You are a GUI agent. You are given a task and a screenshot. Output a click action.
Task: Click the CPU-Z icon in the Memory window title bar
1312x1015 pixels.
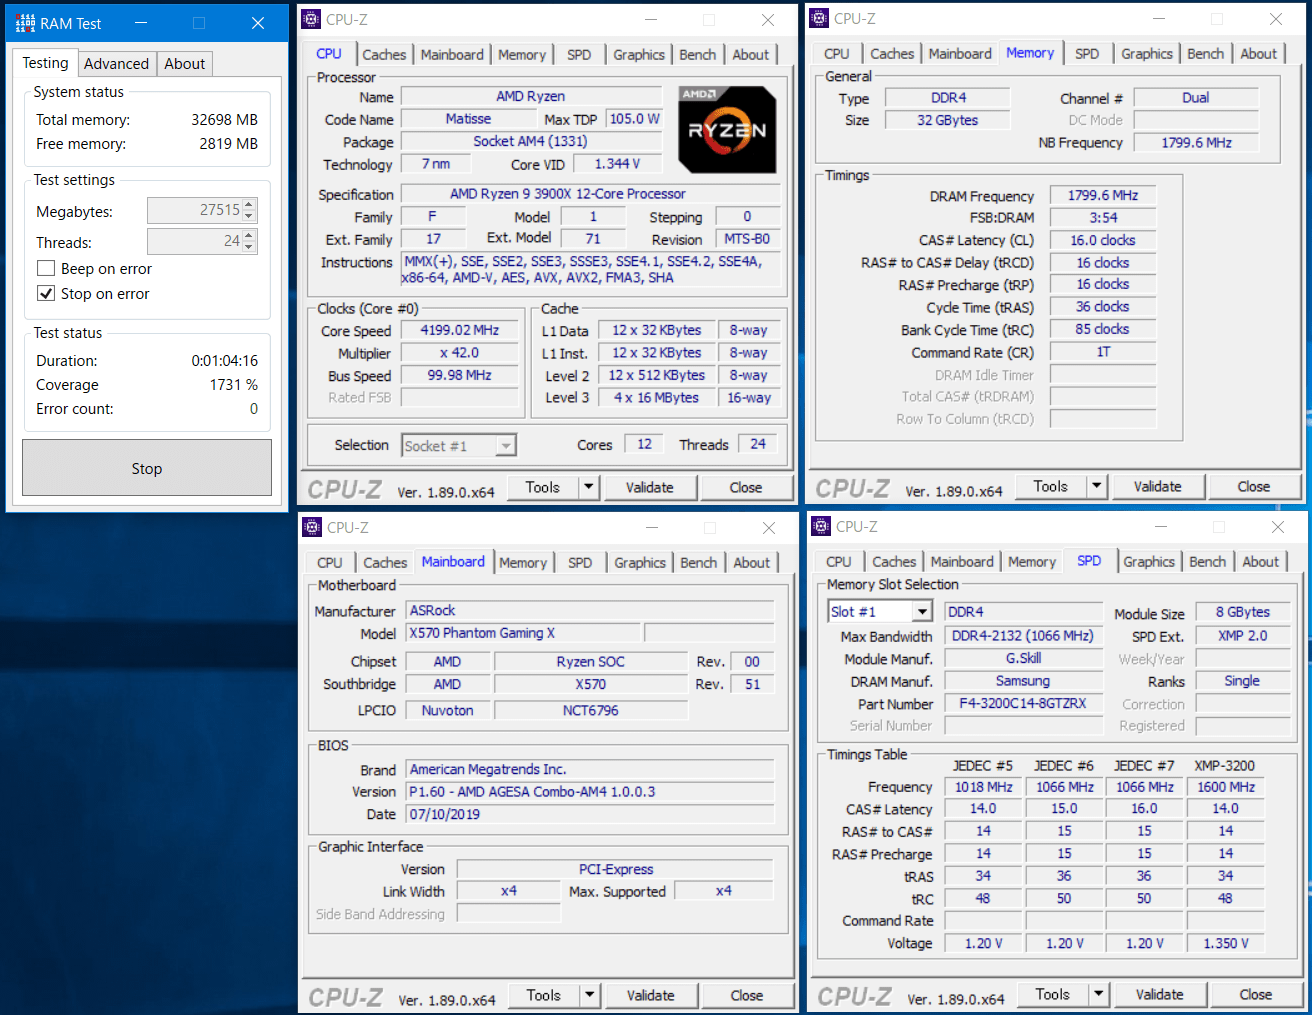(819, 18)
